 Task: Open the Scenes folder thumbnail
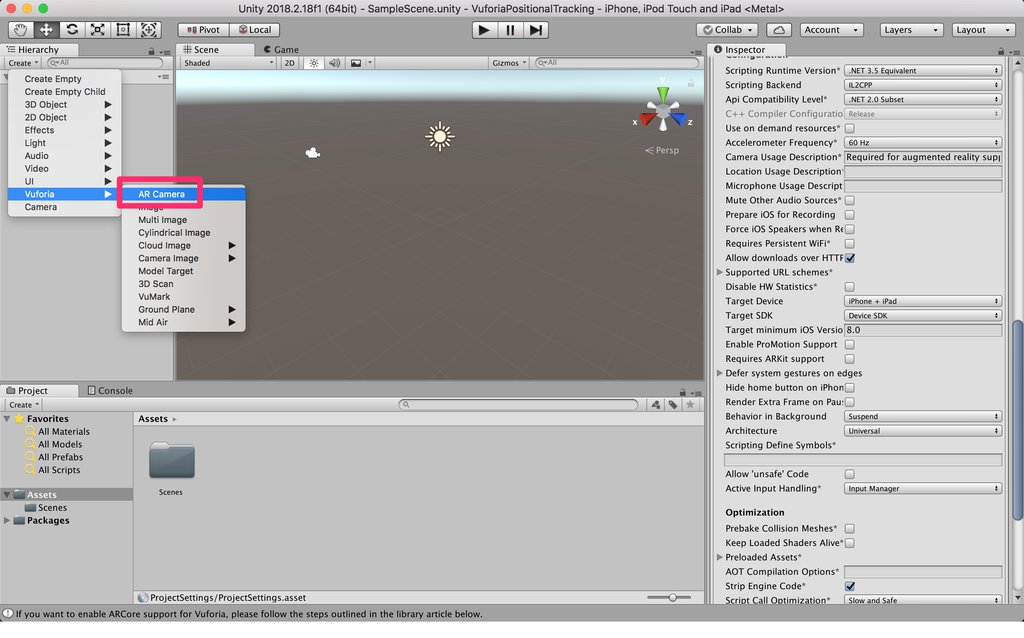click(171, 461)
